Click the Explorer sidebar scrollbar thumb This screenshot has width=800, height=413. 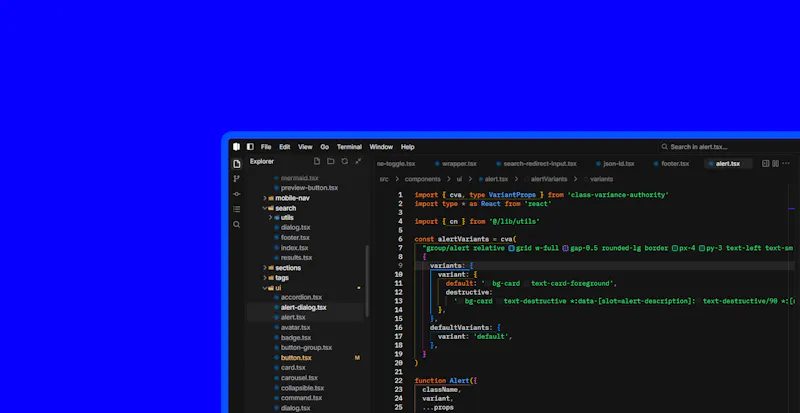367,281
